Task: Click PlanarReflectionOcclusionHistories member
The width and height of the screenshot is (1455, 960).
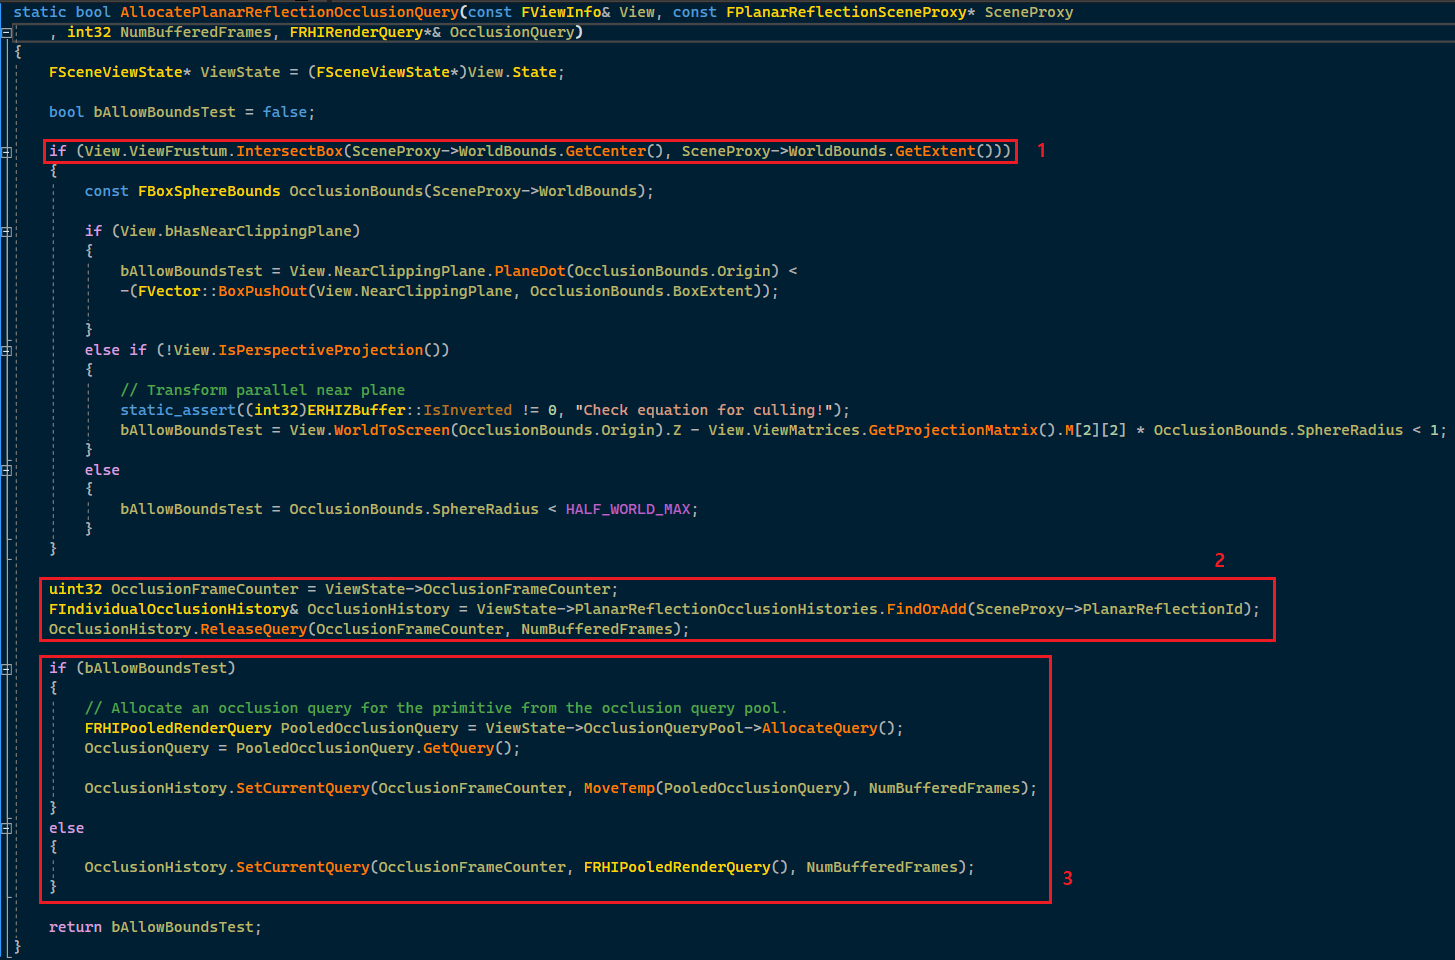Action: [x=726, y=609]
